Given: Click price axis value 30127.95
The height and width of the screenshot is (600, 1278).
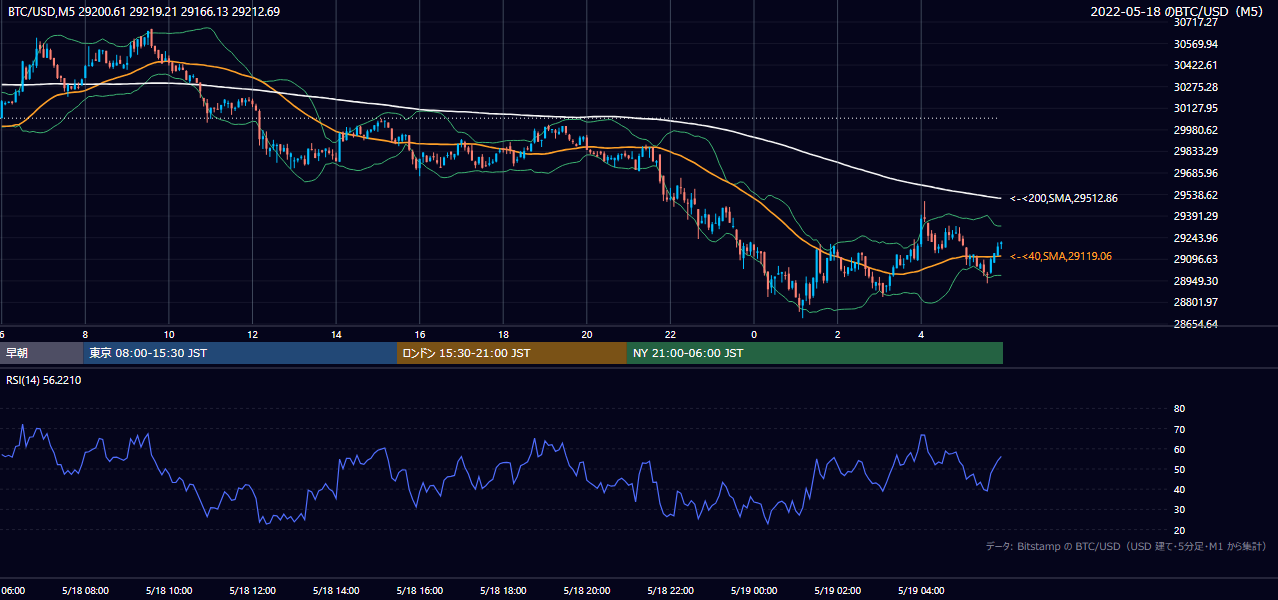Looking at the screenshot, I should click(x=1196, y=108).
